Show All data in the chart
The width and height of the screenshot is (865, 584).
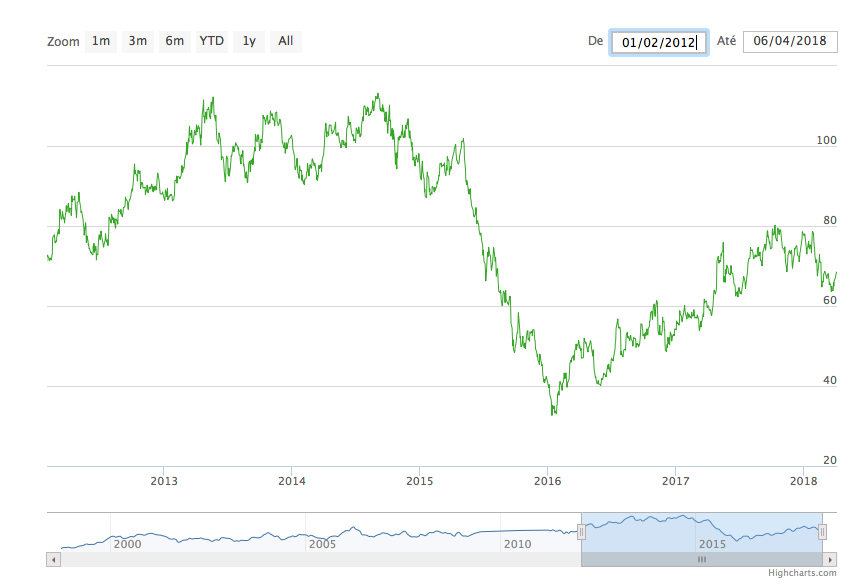[286, 41]
